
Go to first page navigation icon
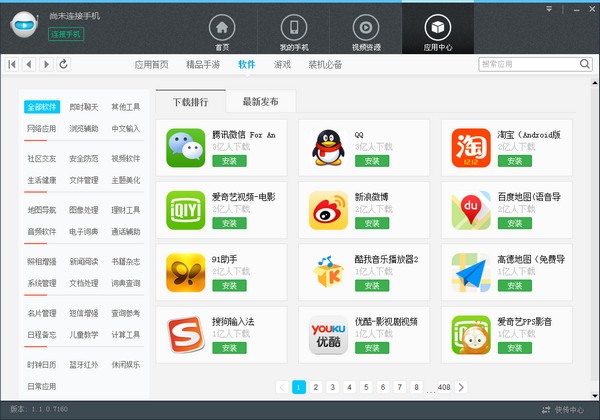(12, 64)
